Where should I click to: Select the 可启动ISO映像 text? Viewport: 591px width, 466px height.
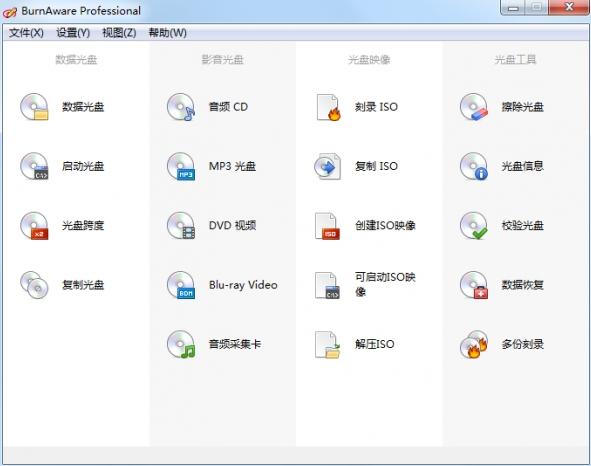[385, 284]
